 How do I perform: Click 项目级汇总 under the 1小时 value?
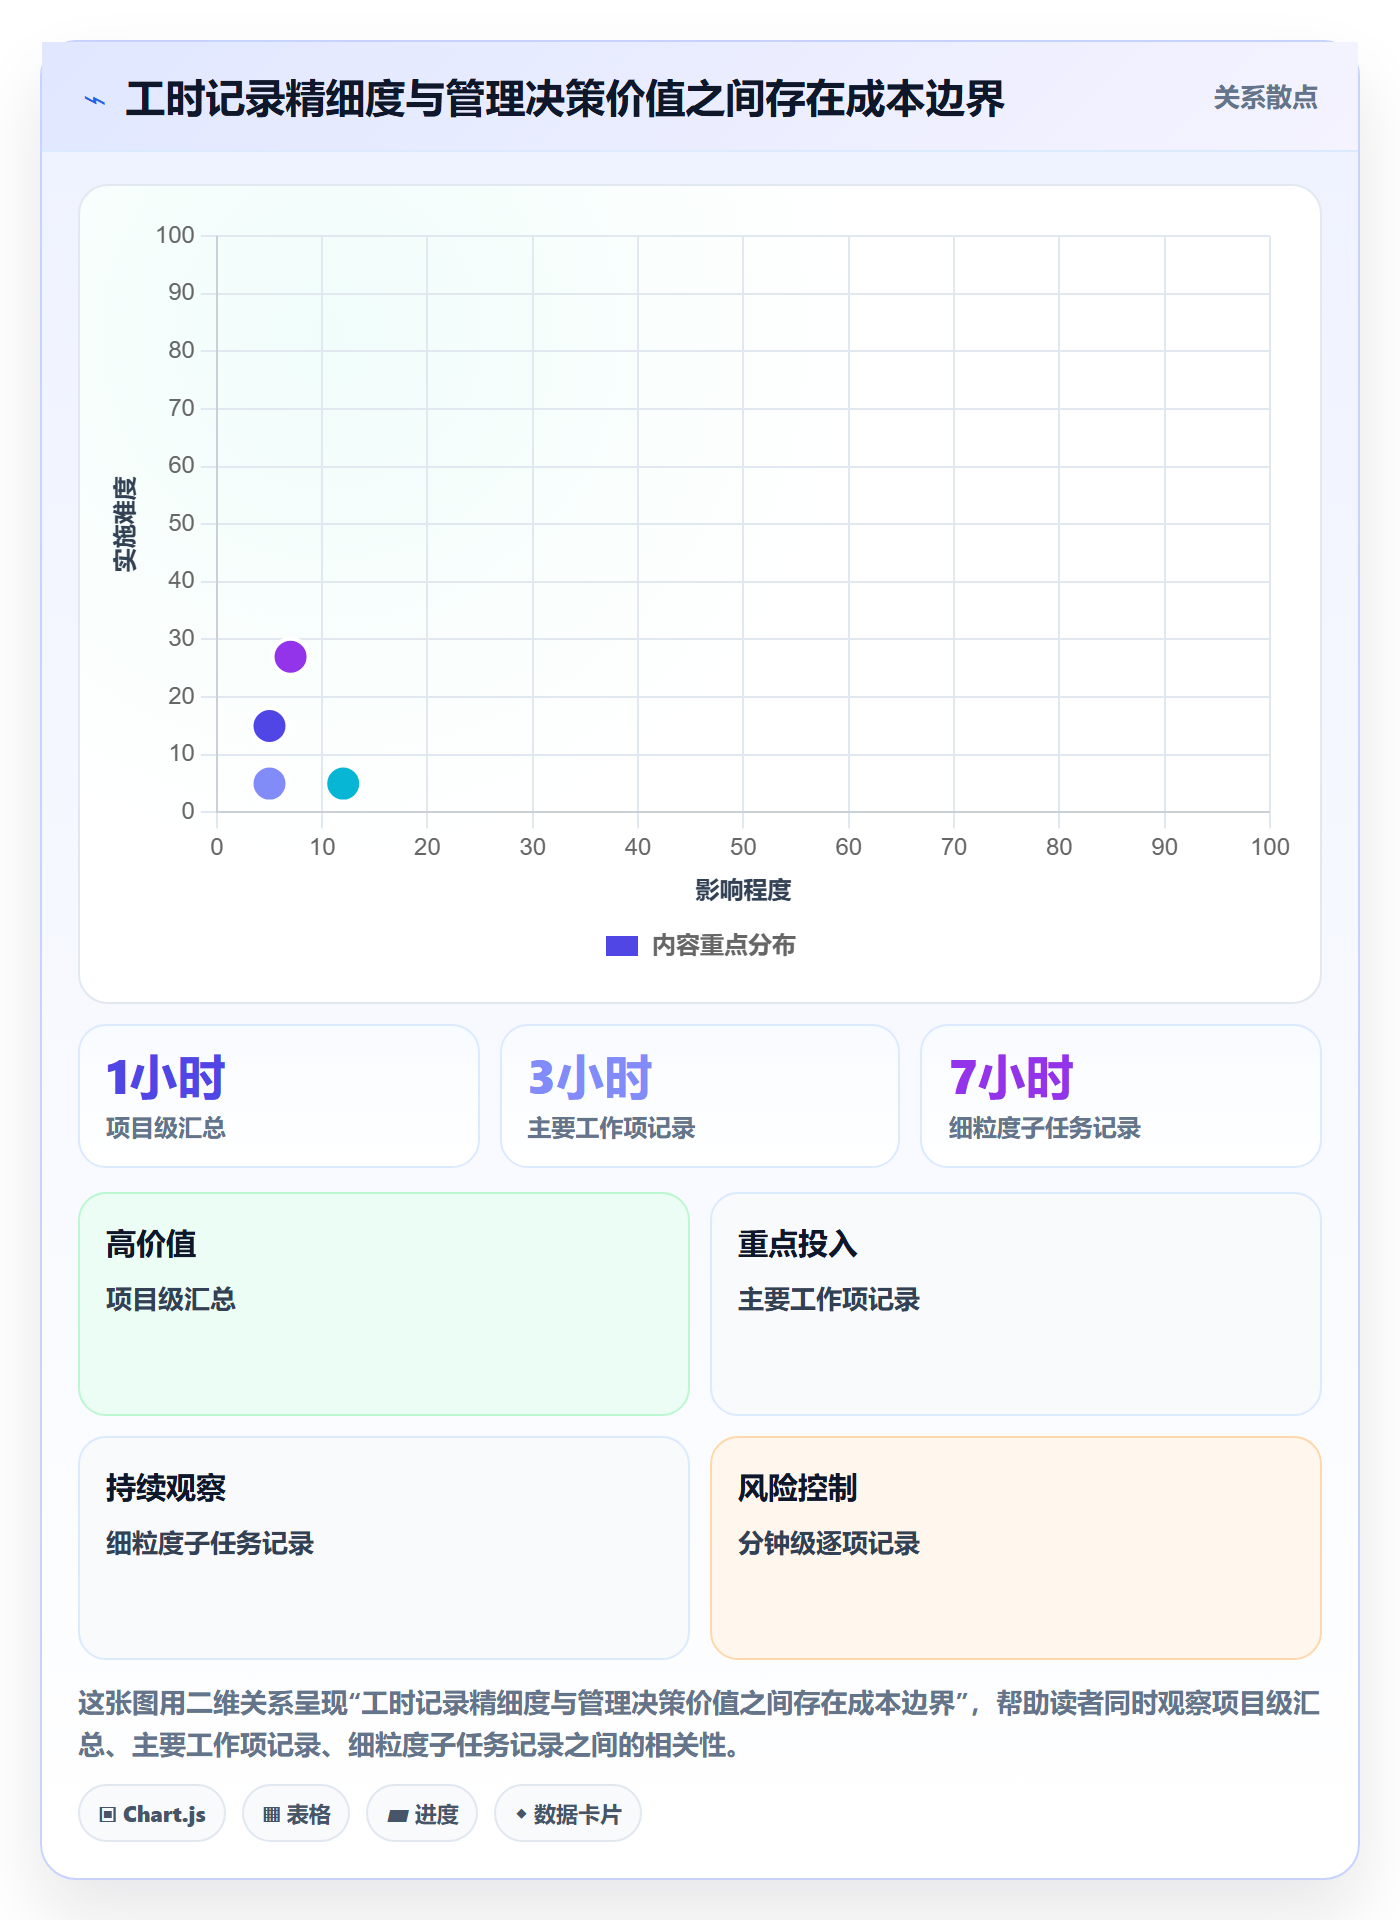pos(166,1129)
